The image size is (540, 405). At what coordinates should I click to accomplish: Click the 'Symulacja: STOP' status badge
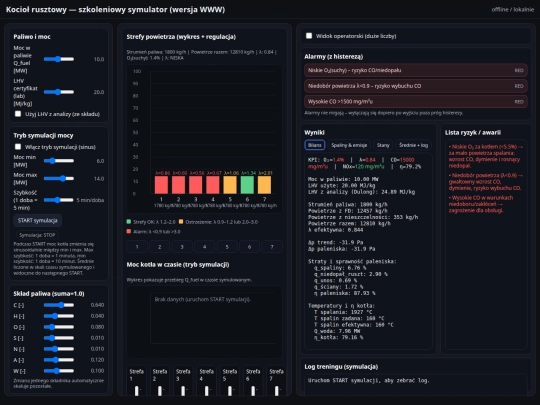tap(37, 235)
